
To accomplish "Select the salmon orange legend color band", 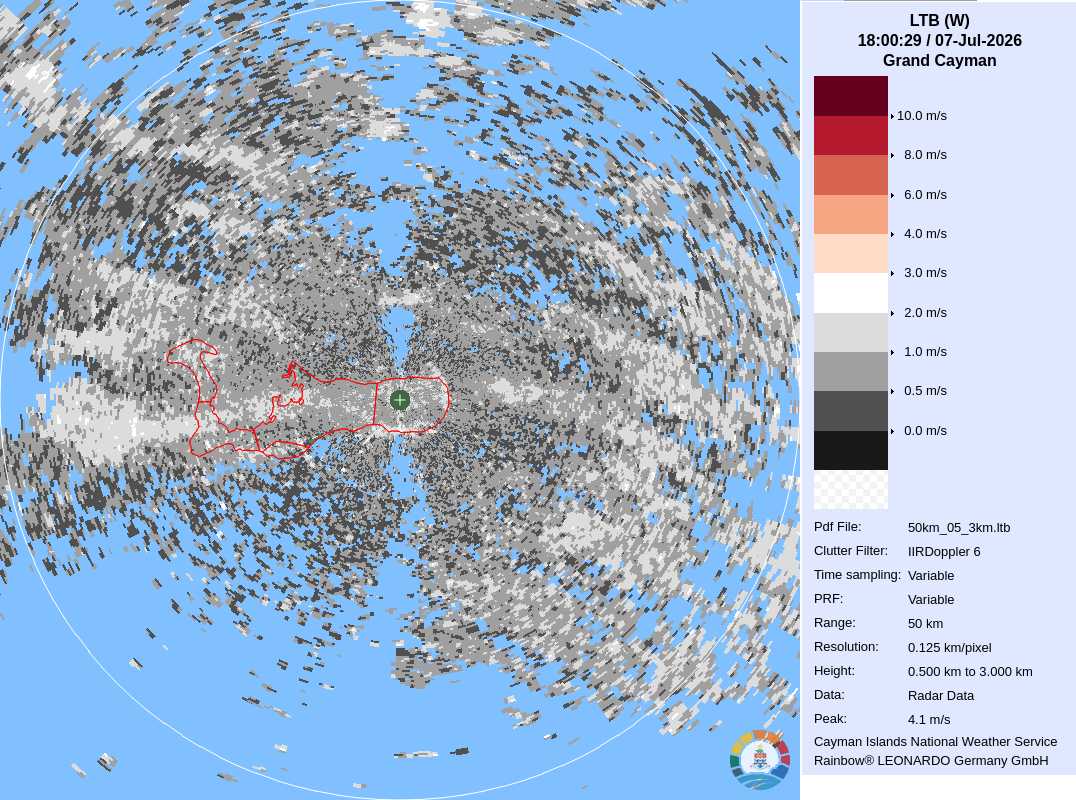I will coord(851,215).
